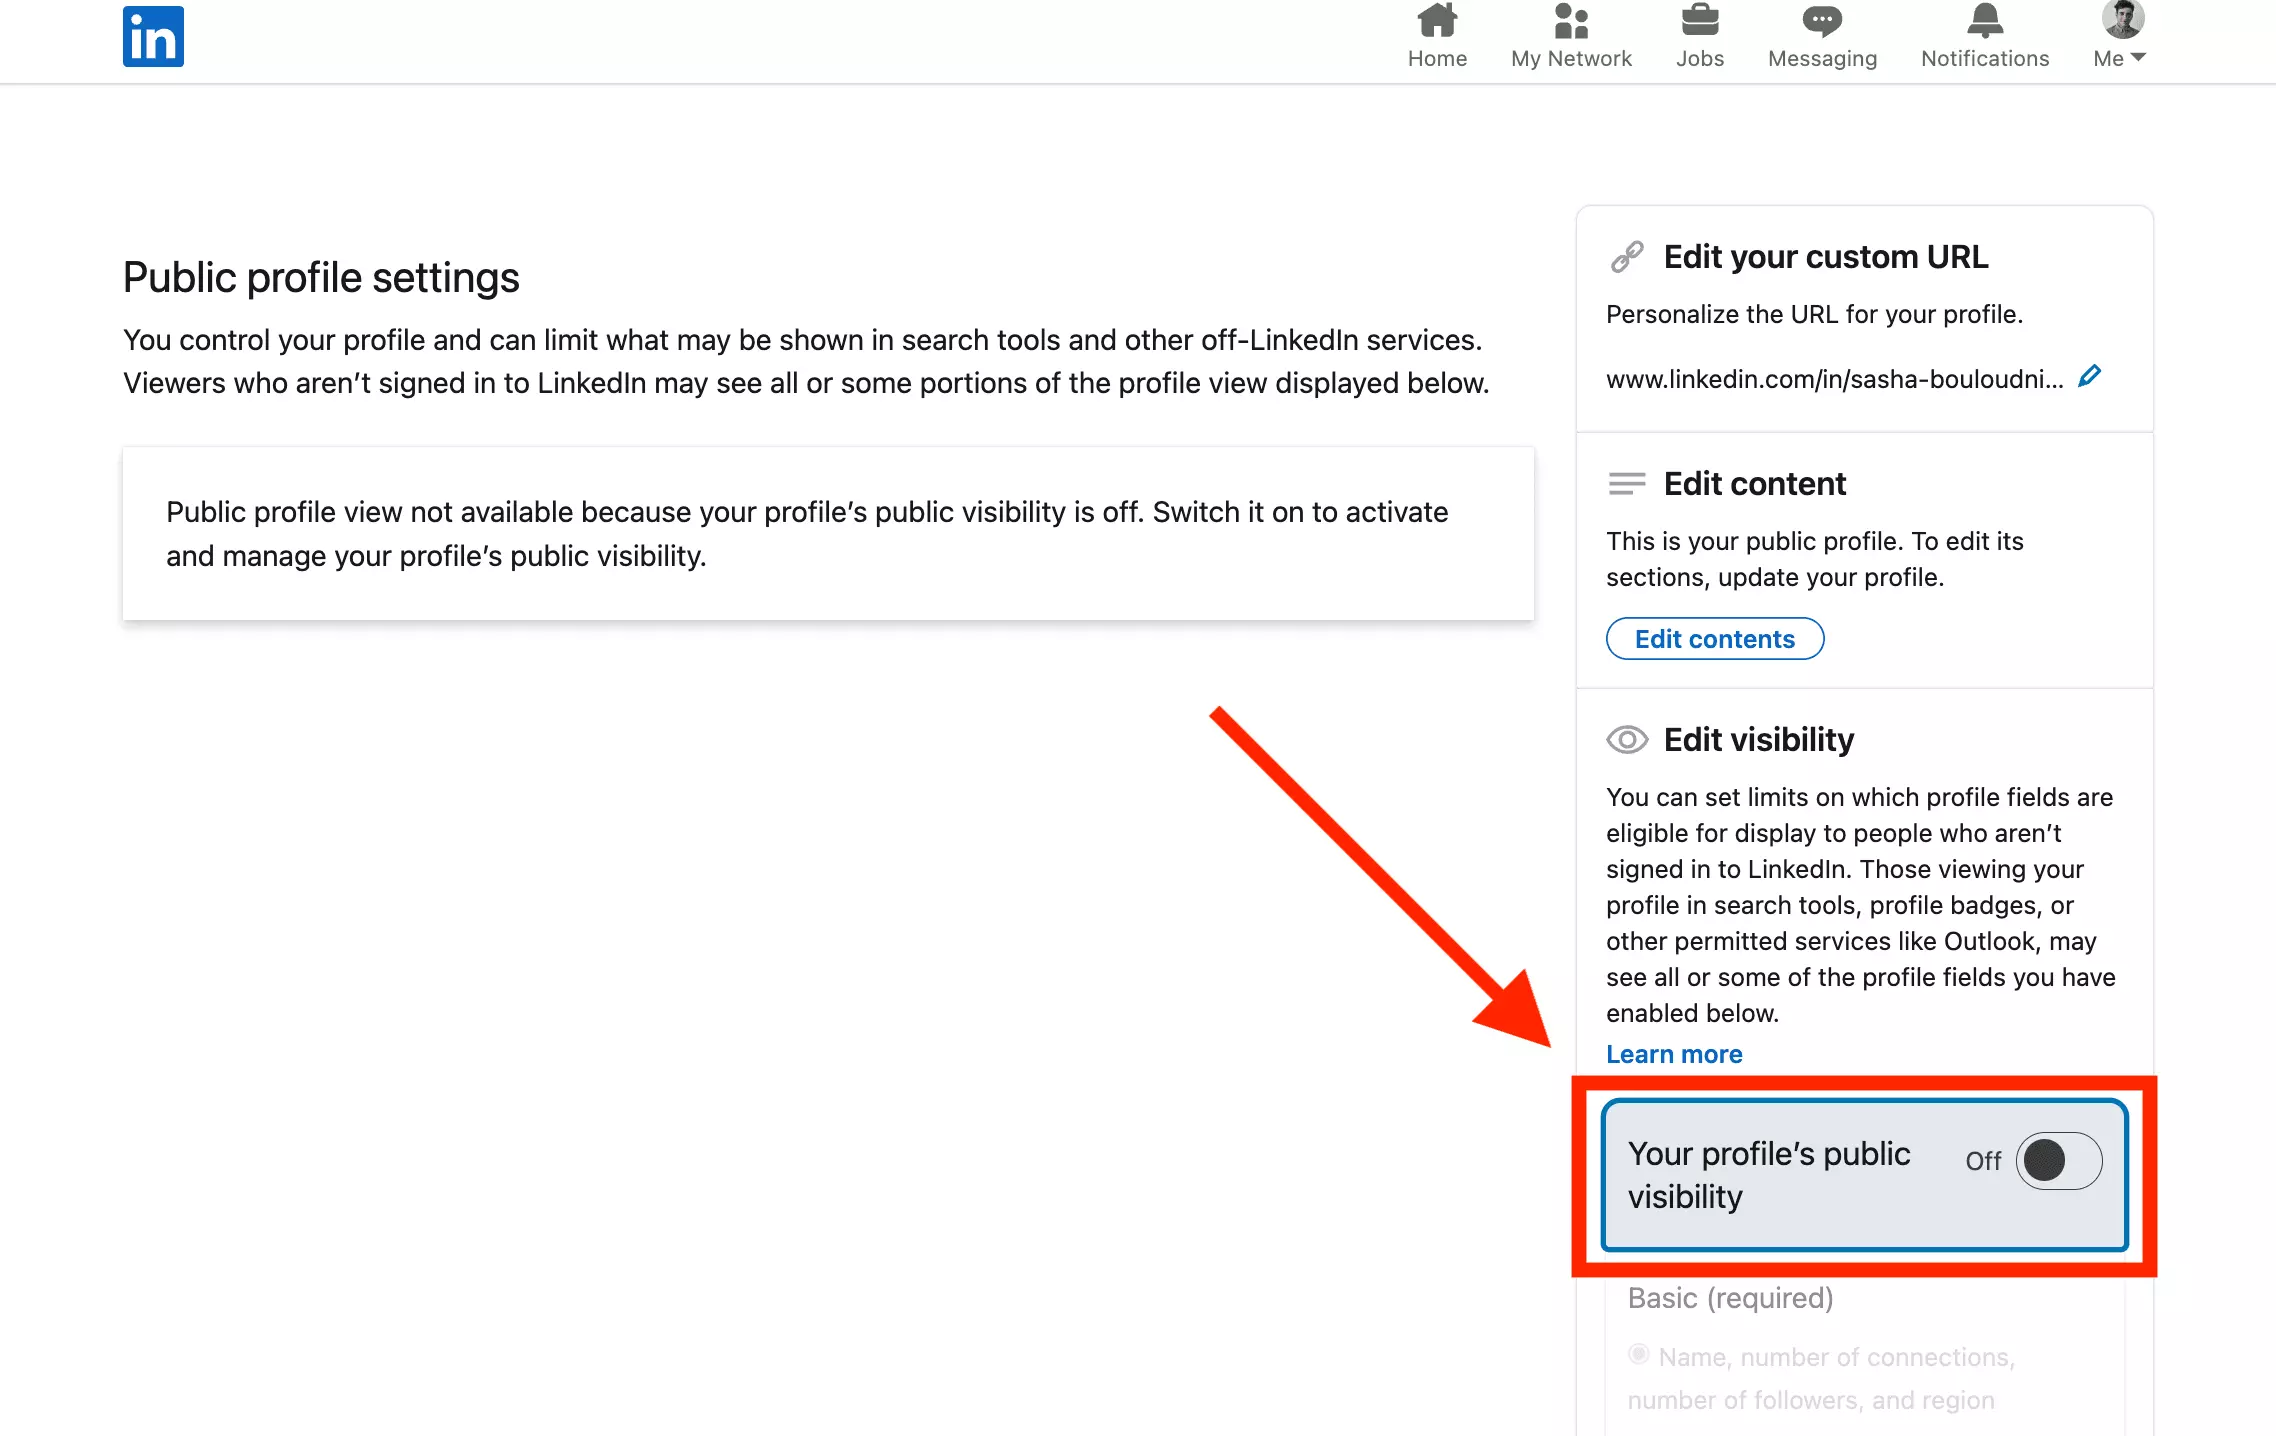Click the Edit content heading
Screen dimensions: 2276x1436
pyautogui.click(x=1754, y=484)
